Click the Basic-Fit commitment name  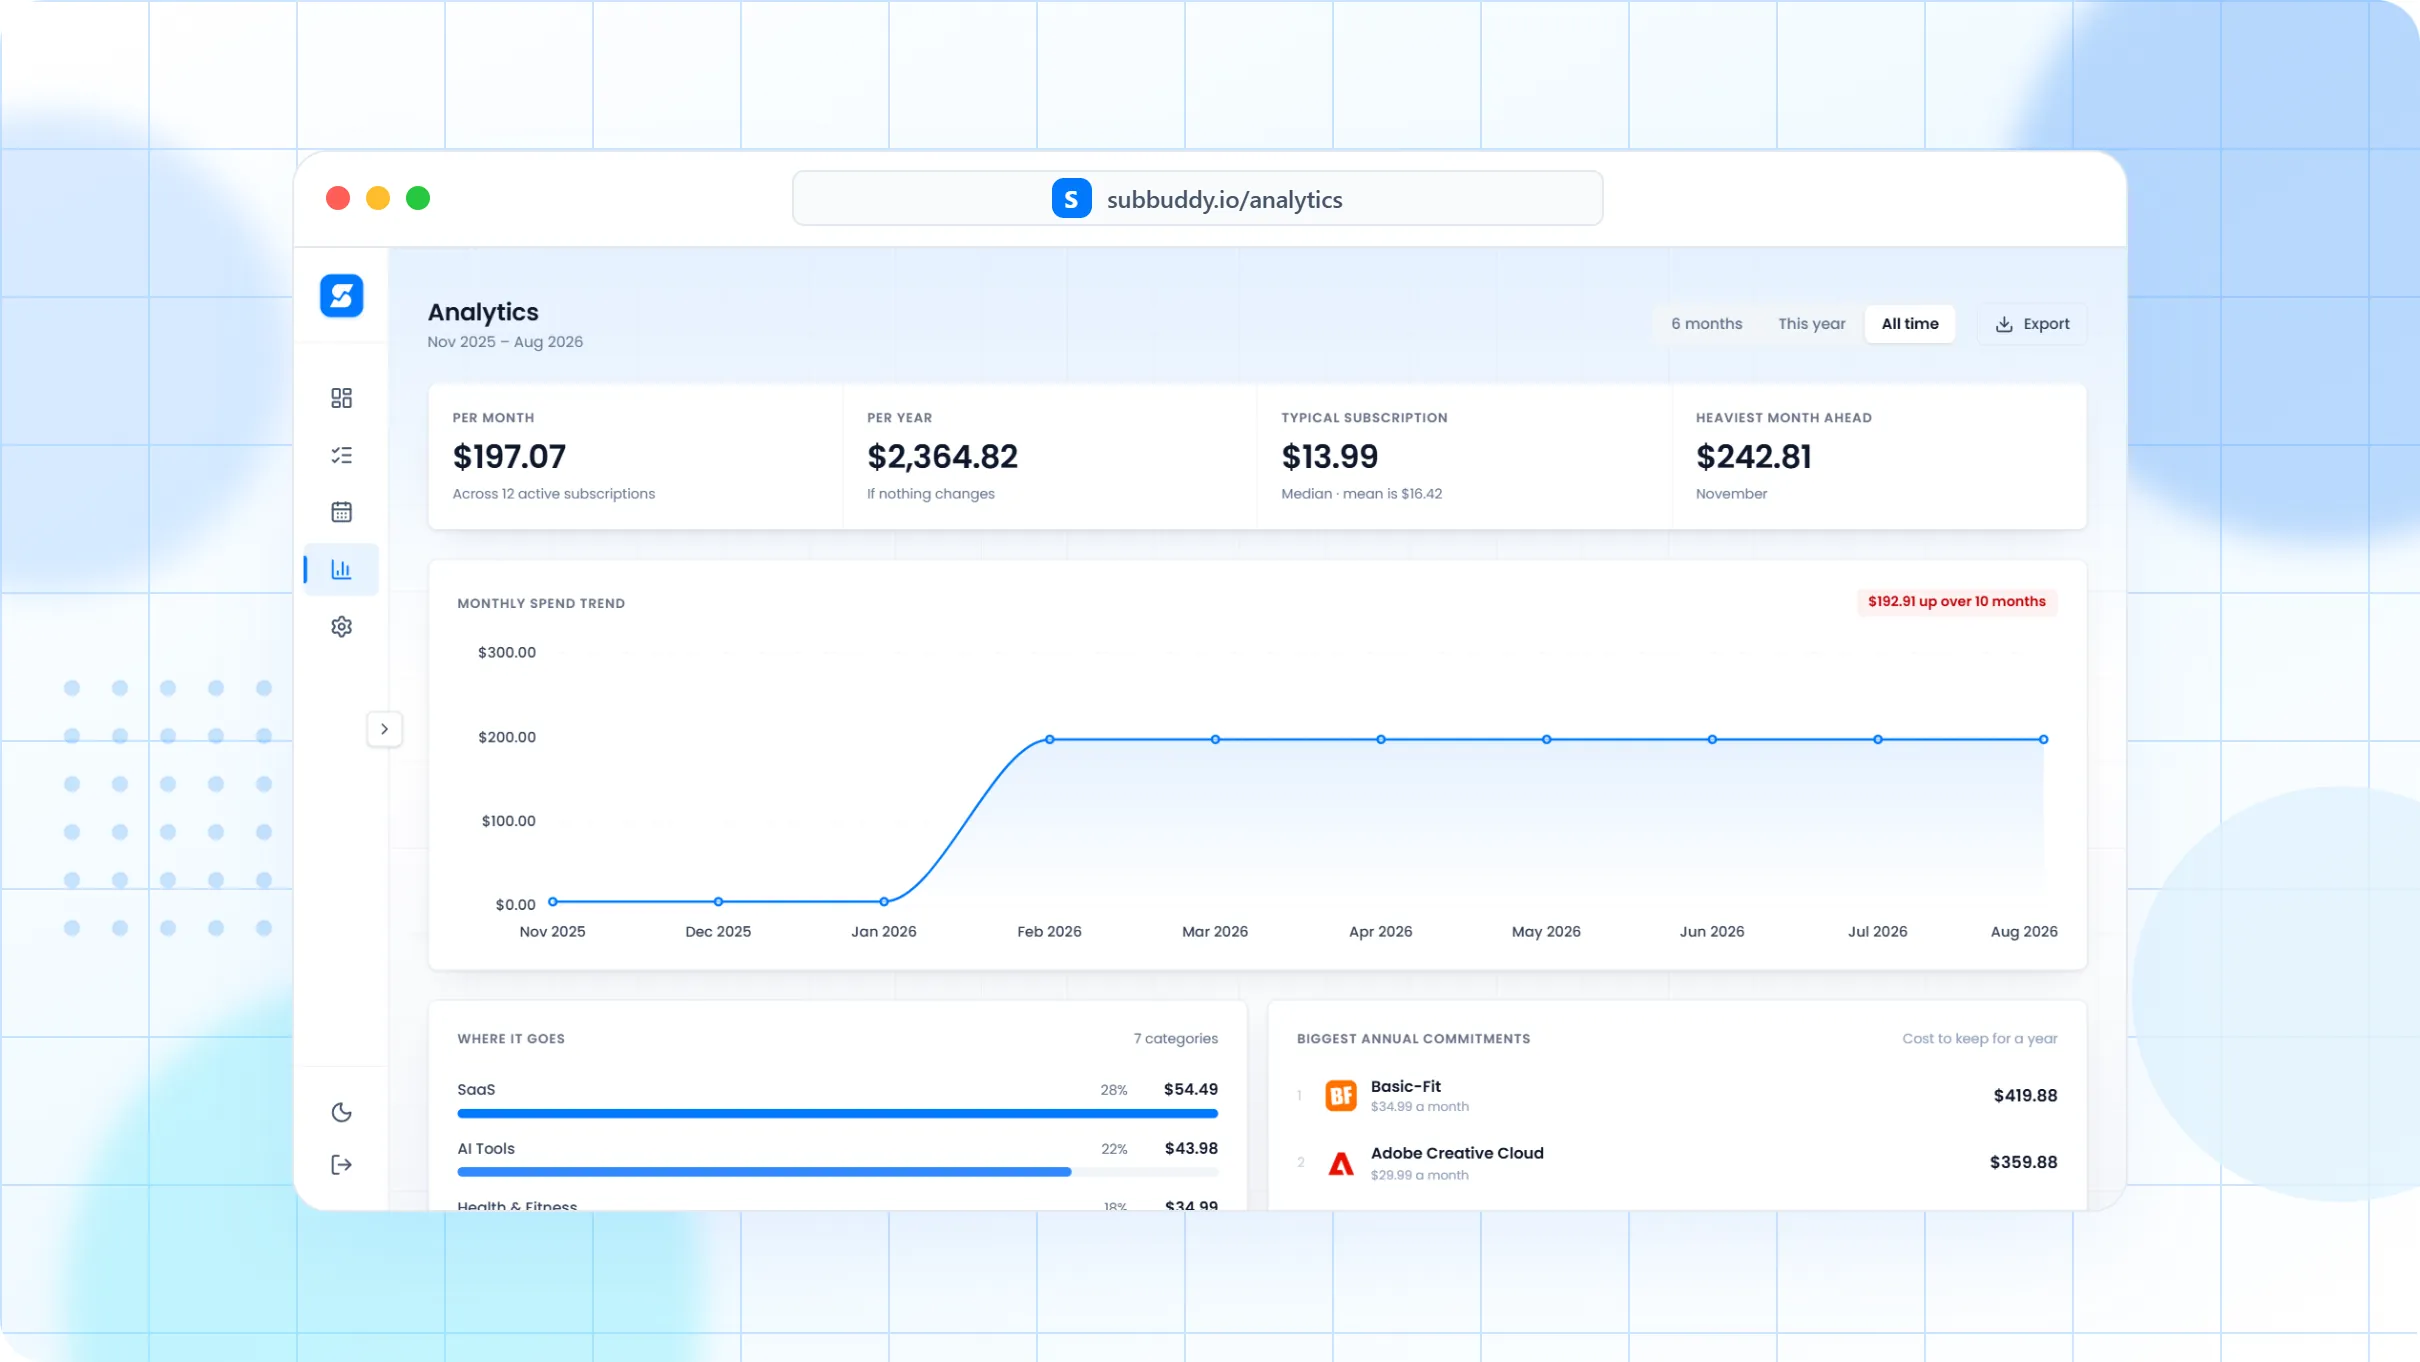(1405, 1086)
